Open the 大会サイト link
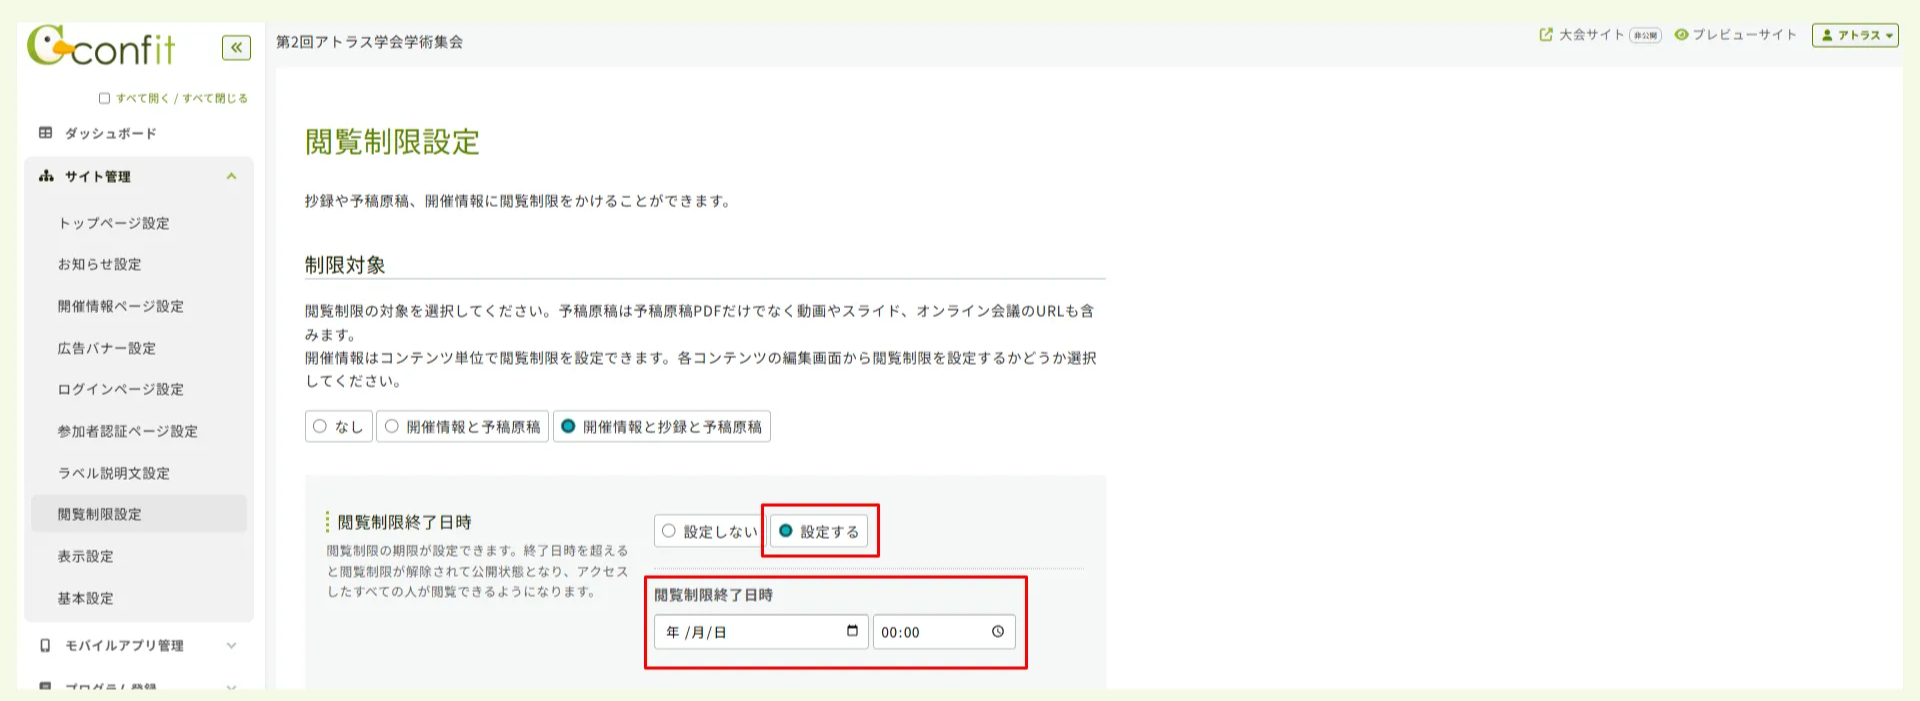The width and height of the screenshot is (1920, 701). pos(1591,35)
